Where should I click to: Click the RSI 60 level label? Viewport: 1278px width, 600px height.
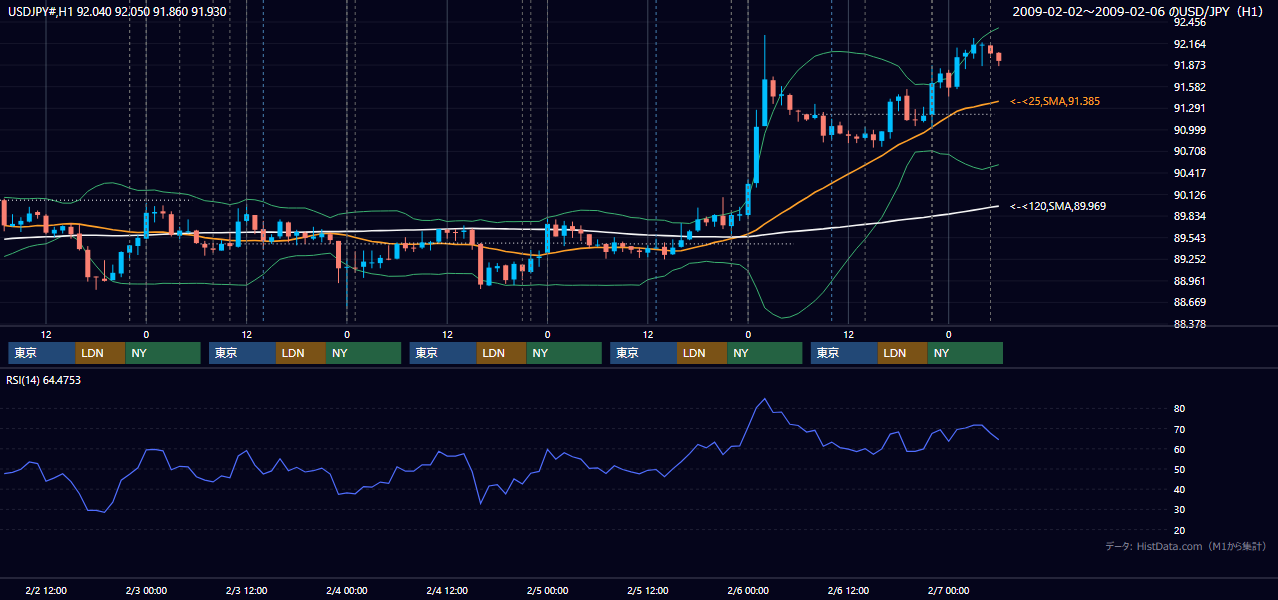point(1180,449)
